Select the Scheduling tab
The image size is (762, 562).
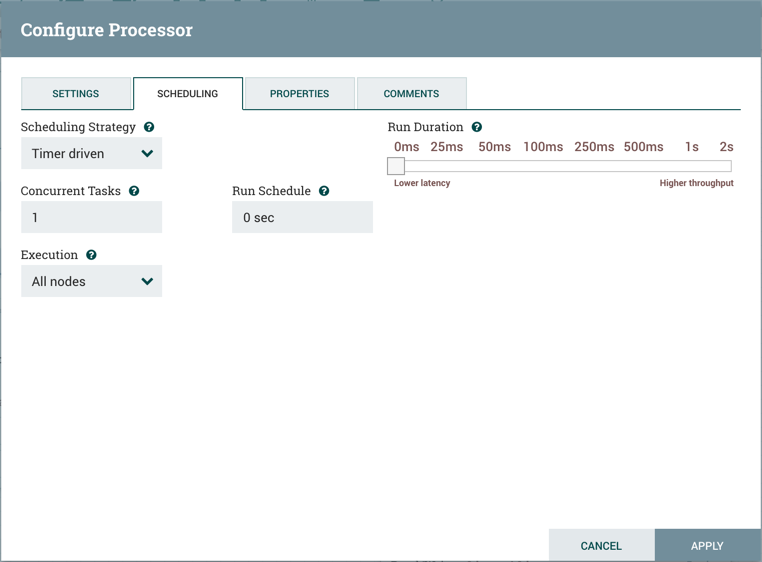pyautogui.click(x=187, y=94)
